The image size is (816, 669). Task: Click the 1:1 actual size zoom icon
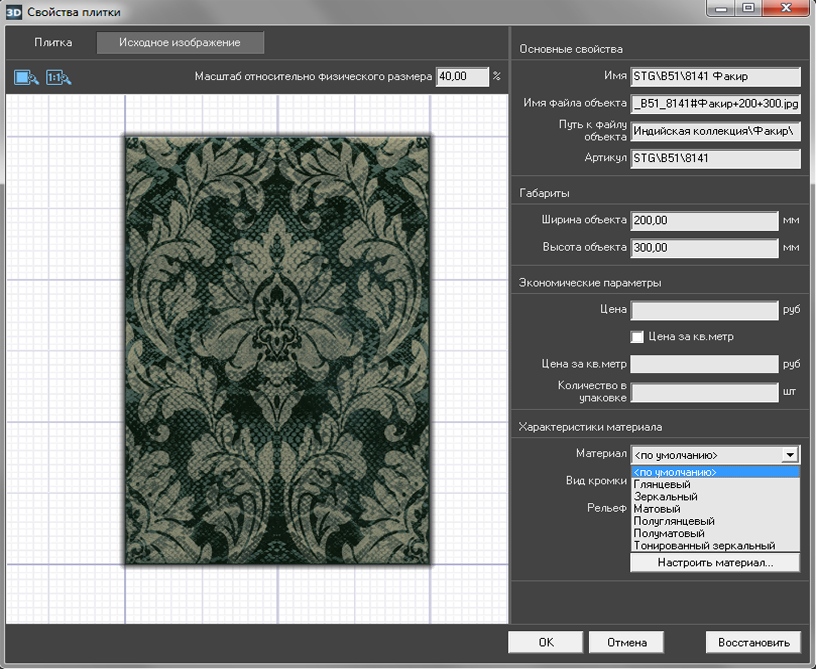coord(59,77)
